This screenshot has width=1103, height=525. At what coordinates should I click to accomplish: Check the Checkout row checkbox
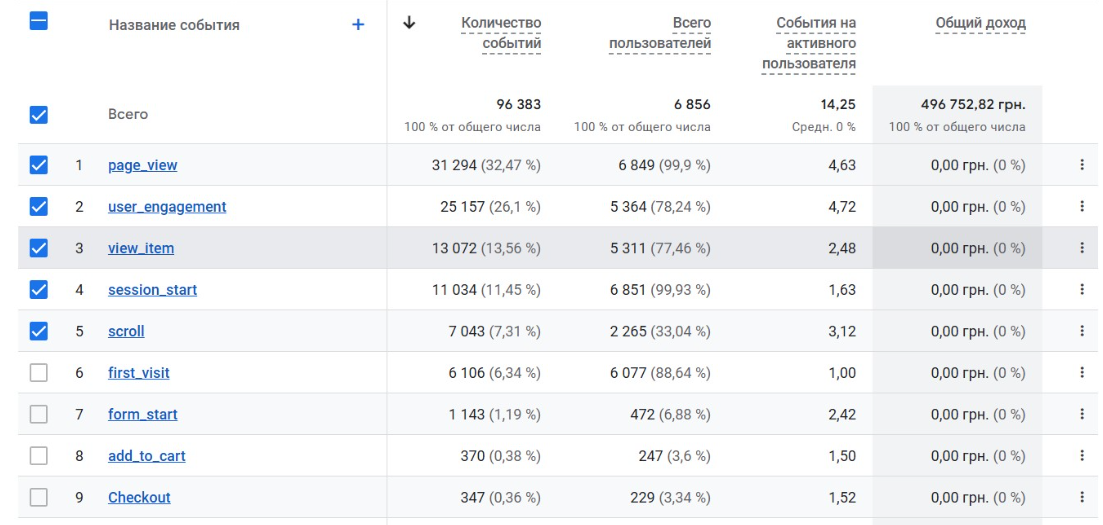tap(39, 497)
